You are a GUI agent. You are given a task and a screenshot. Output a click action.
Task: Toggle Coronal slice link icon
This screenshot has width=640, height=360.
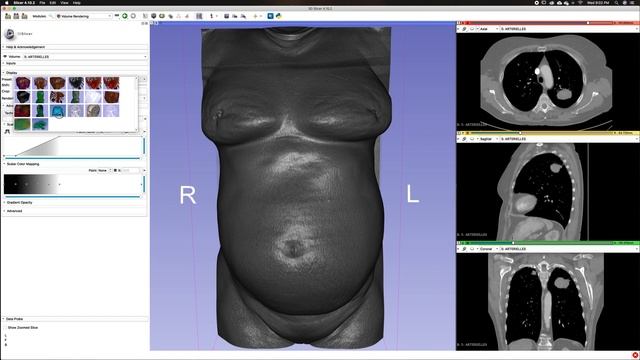(x=464, y=249)
